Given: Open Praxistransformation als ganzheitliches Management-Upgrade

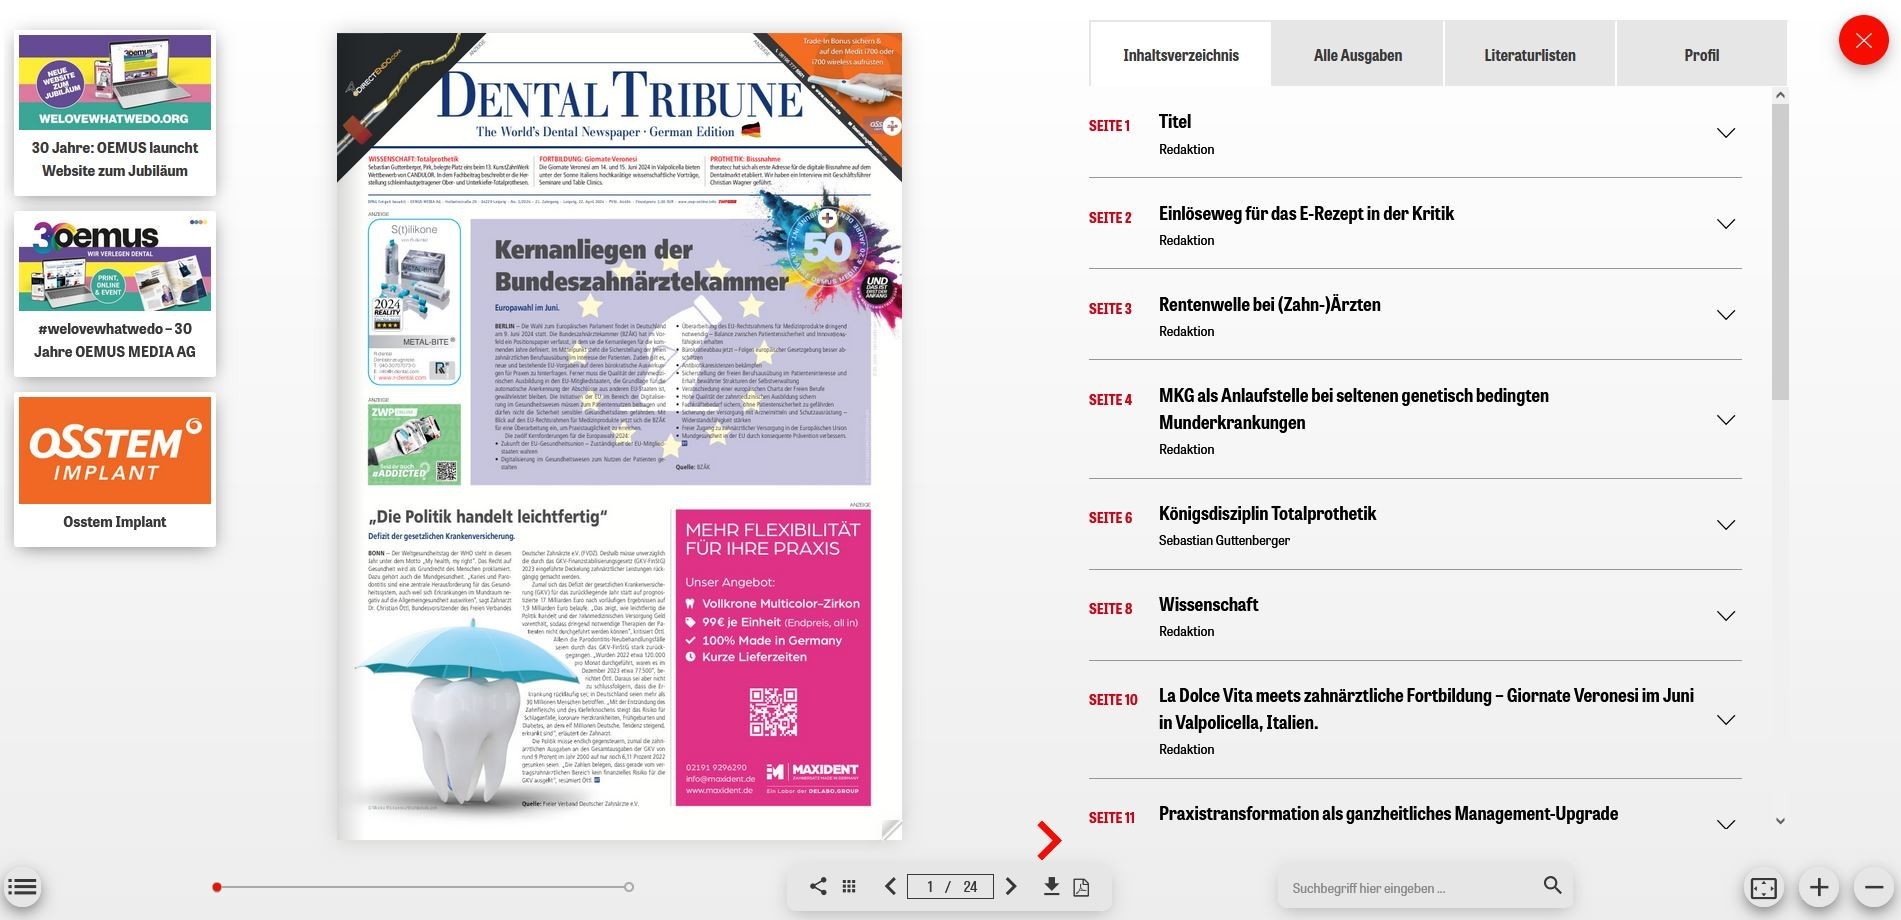Looking at the screenshot, I should 1388,813.
